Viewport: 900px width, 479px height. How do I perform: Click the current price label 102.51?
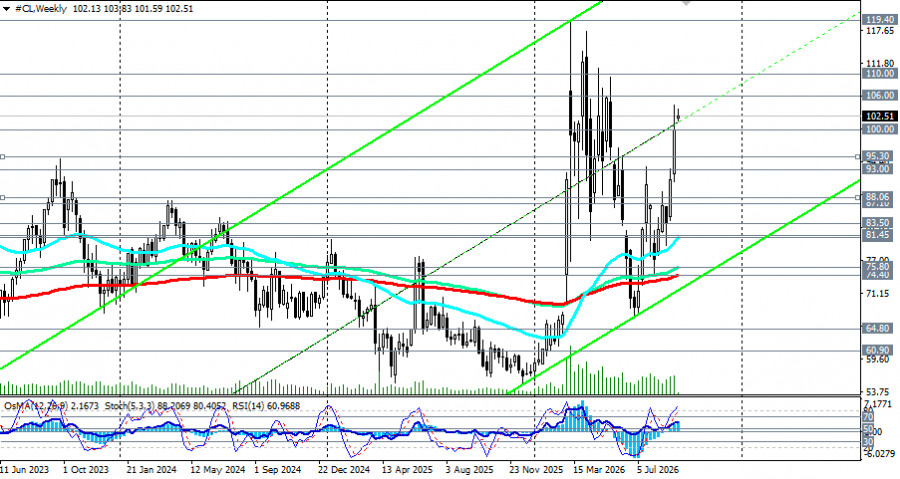880,116
